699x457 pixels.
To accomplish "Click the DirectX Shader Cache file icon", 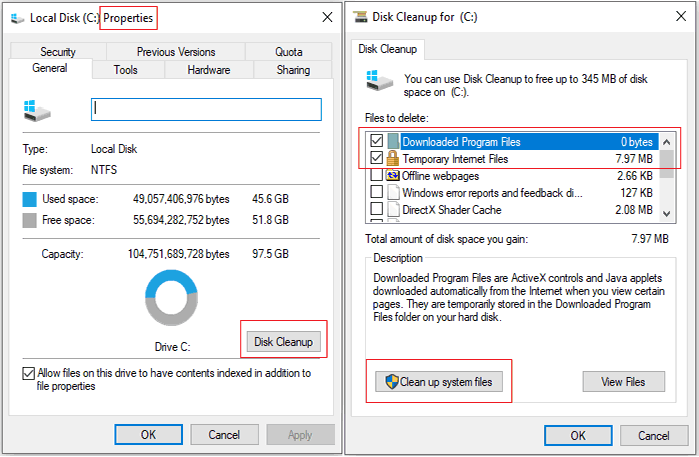I will tap(393, 209).
